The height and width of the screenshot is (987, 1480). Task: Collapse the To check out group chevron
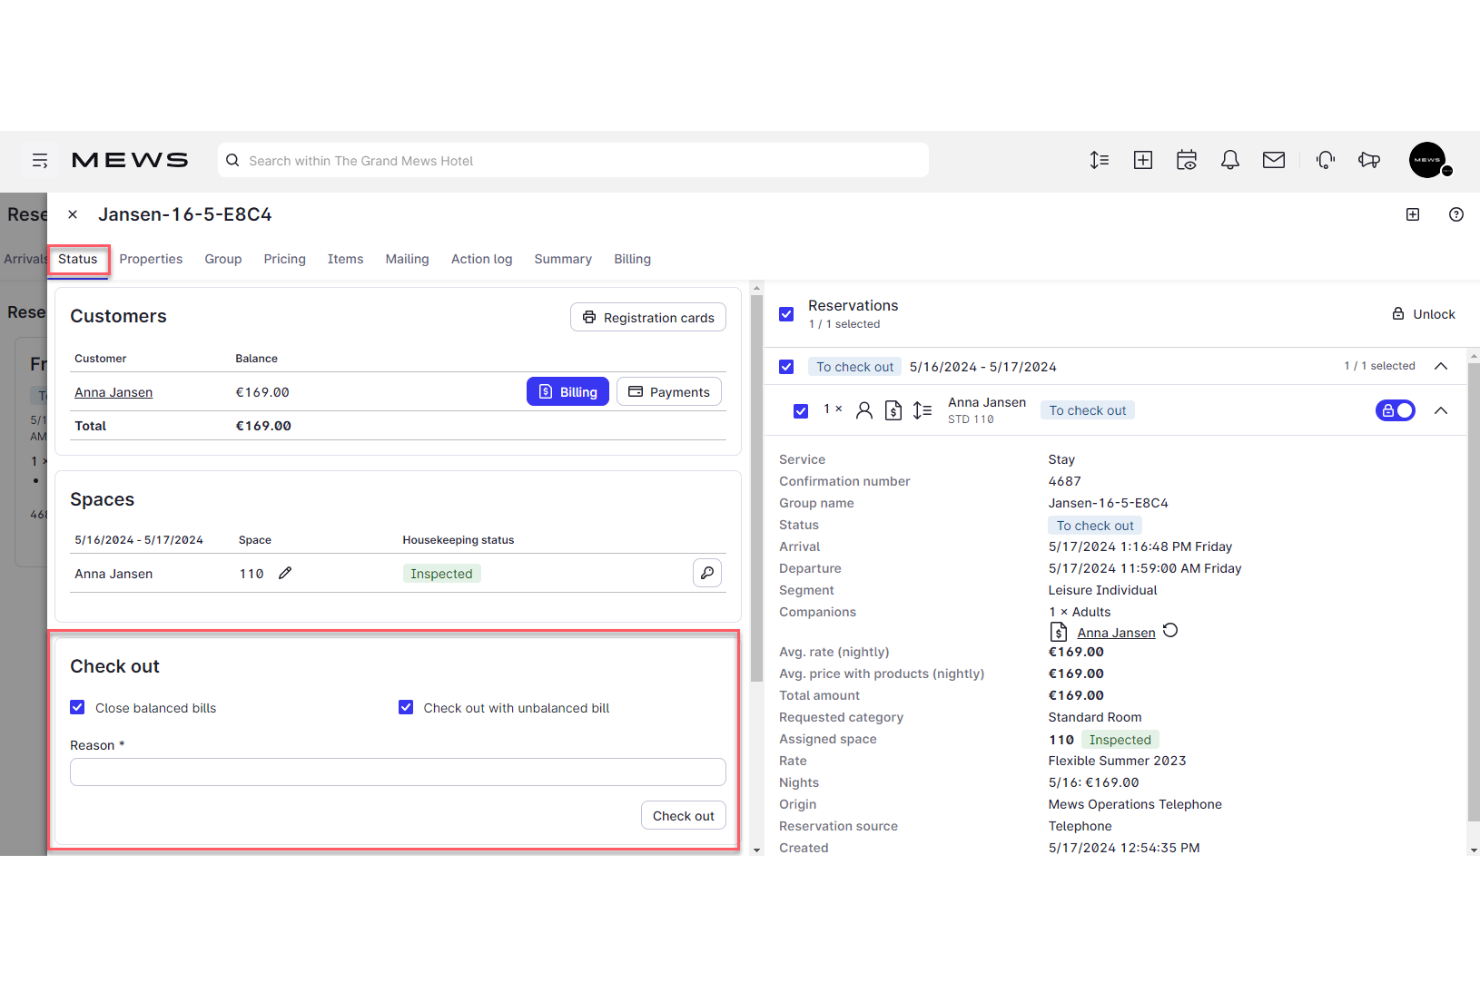[1441, 366]
